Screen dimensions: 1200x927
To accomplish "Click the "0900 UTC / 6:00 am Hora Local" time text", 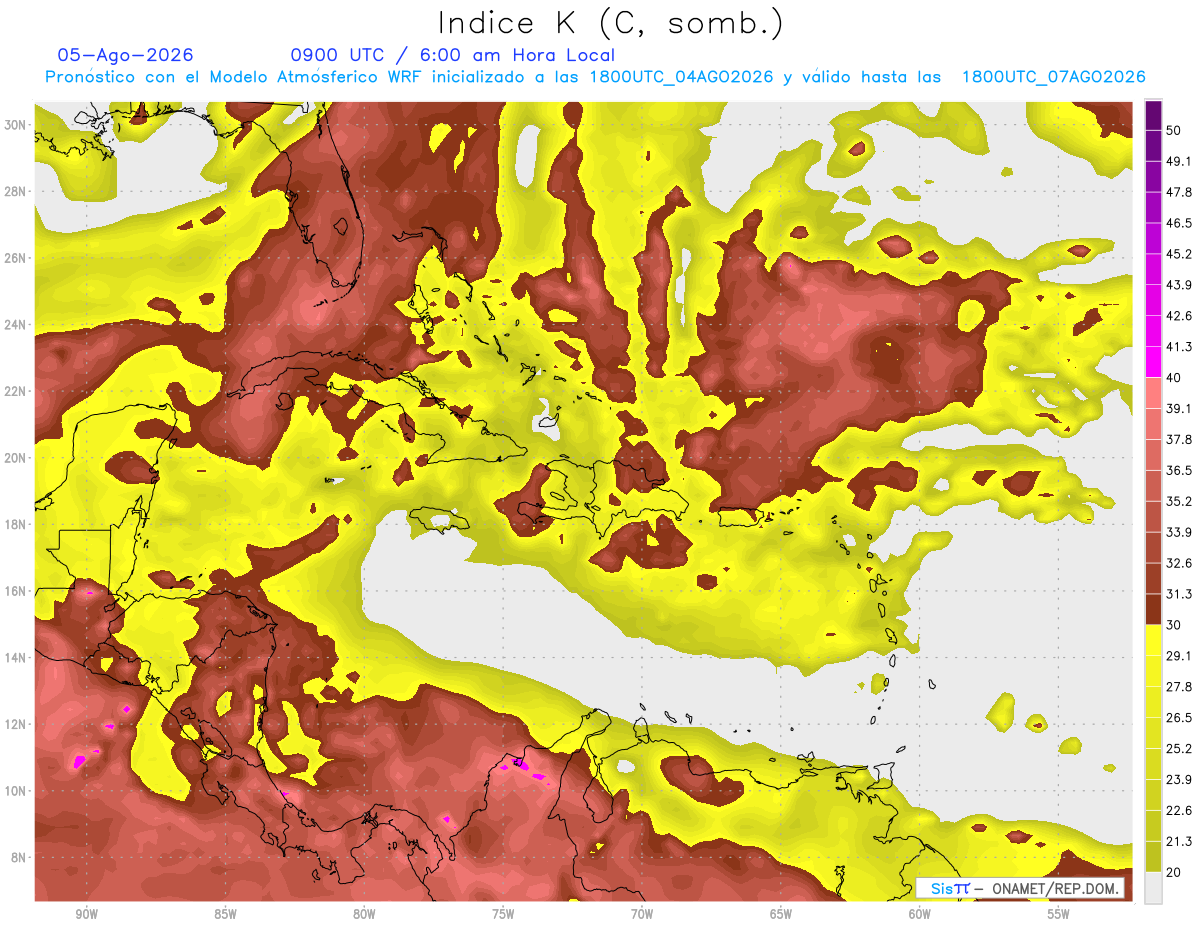I will (453, 55).
